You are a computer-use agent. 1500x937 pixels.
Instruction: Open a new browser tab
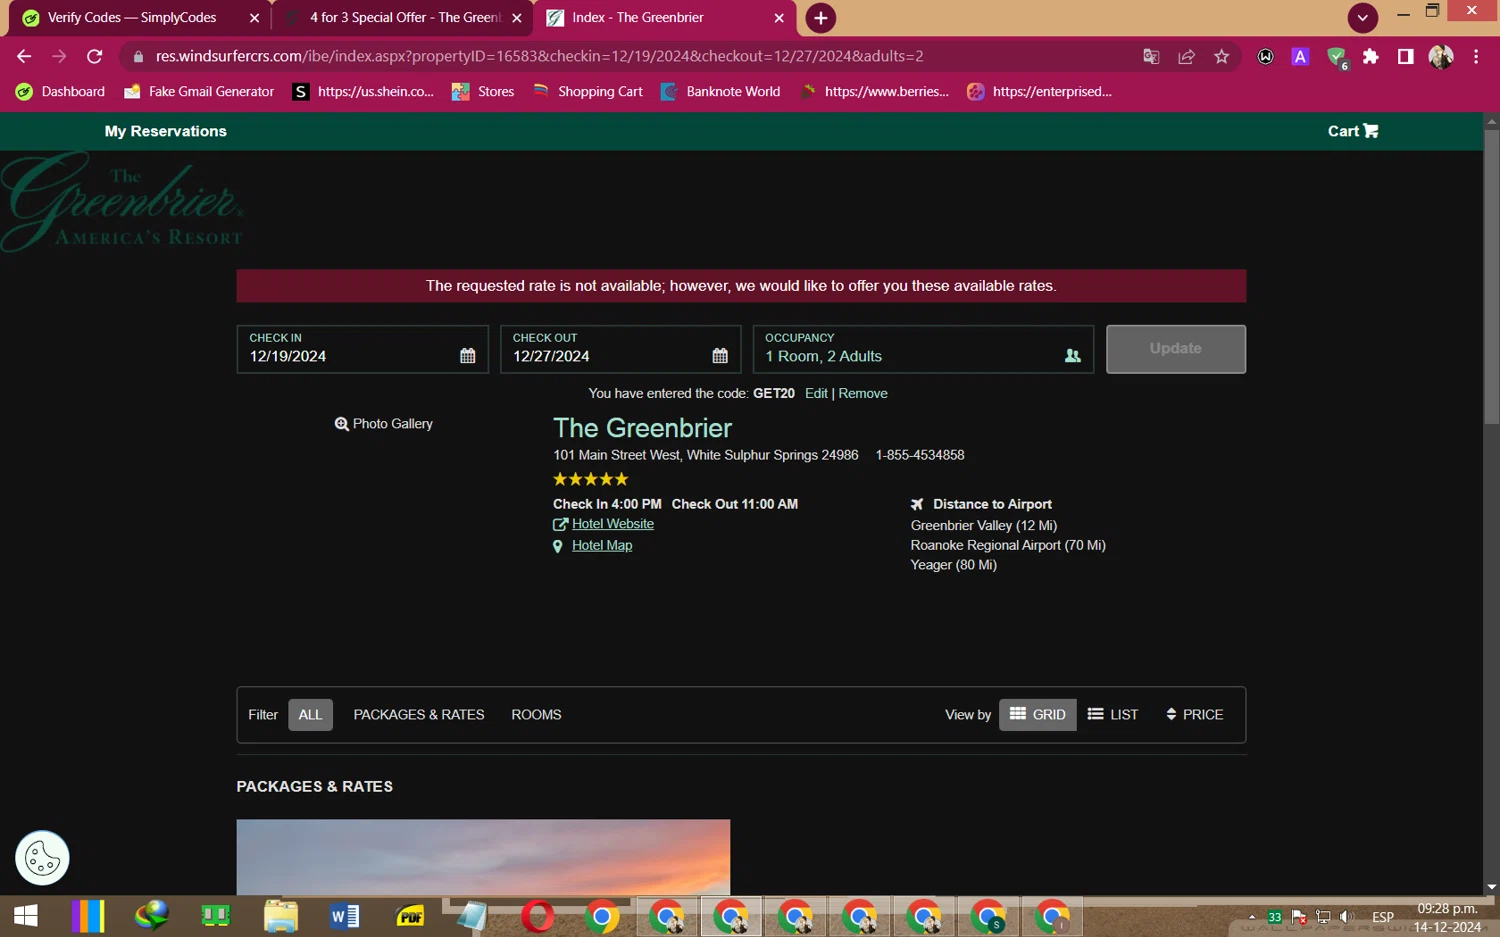(x=820, y=18)
